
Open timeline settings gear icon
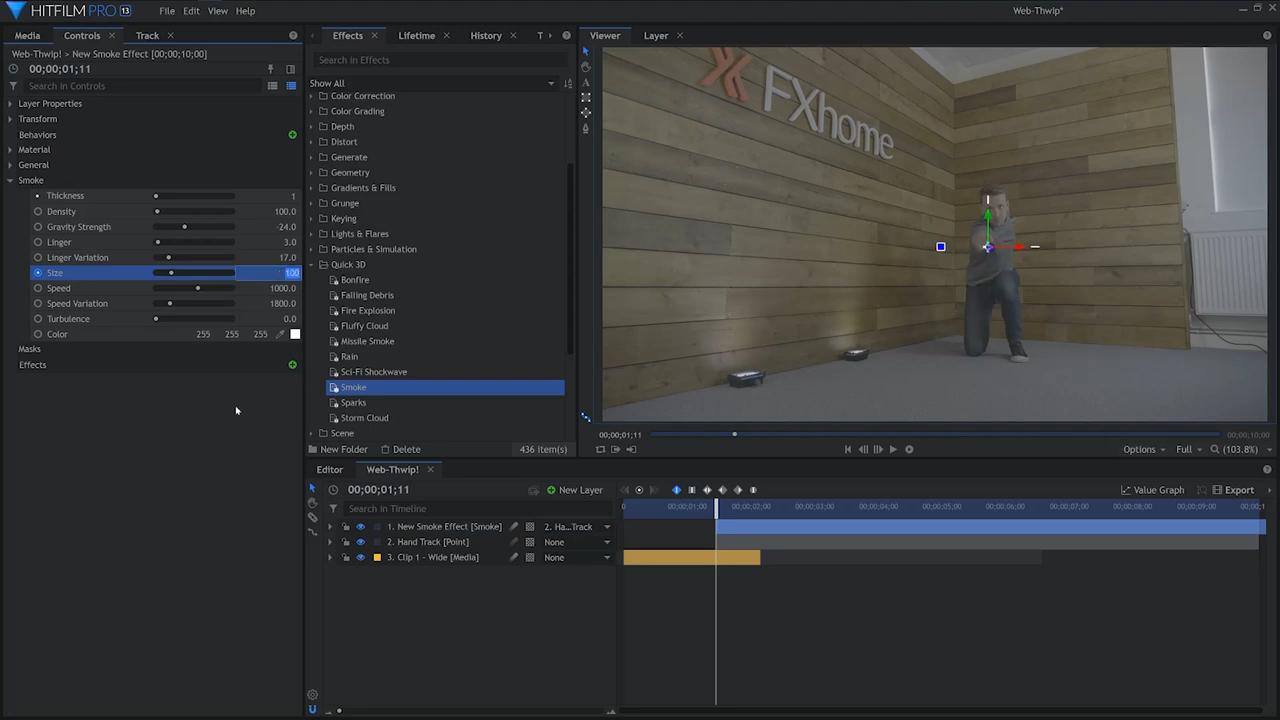tap(312, 694)
